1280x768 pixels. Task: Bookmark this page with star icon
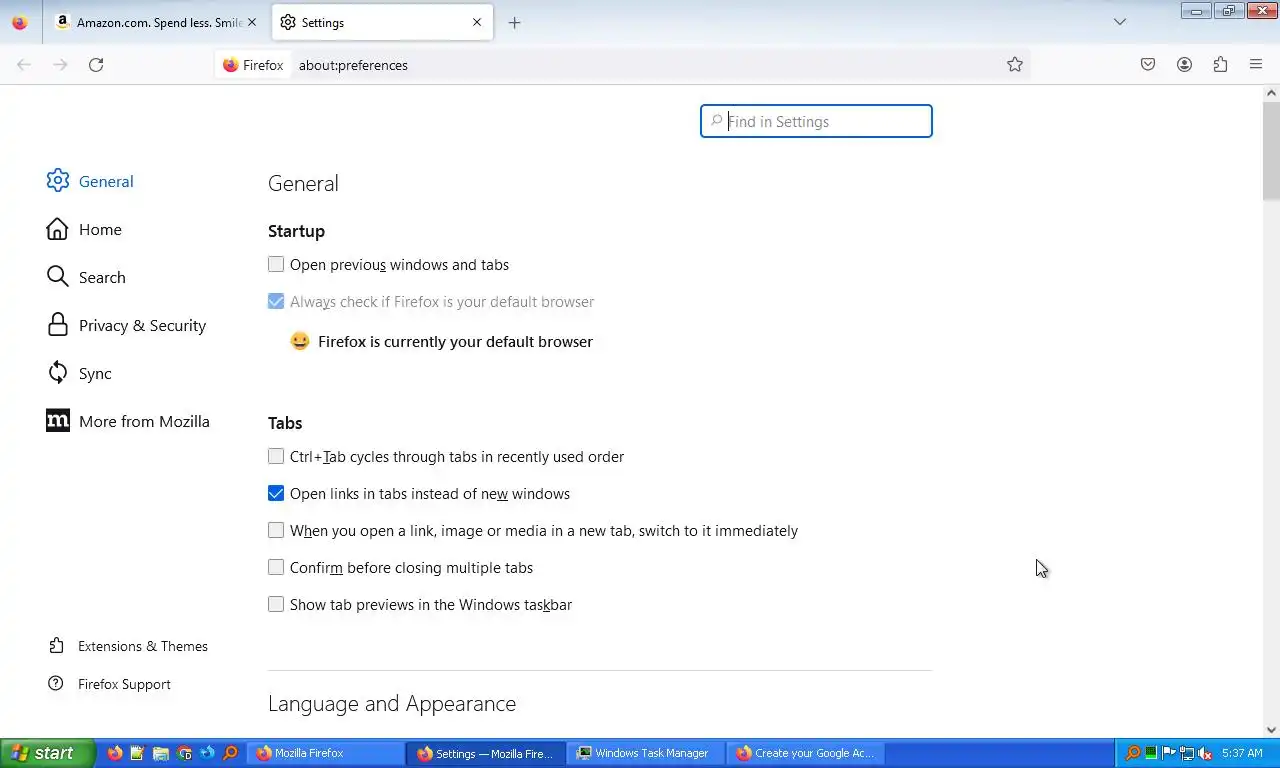[1015, 65]
